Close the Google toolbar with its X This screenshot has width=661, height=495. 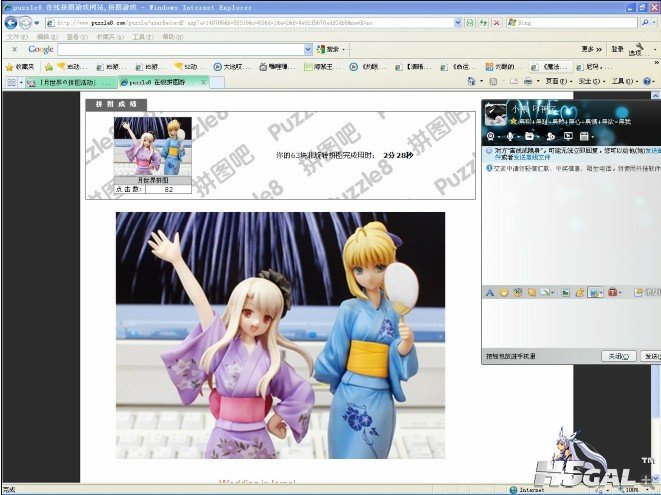click(x=14, y=49)
